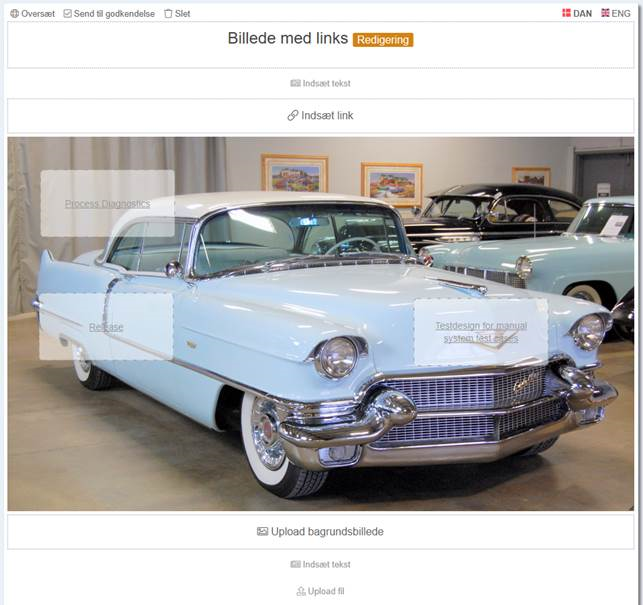Click the lower Indsæt tekst text icon
This screenshot has width=643, height=605.
click(296, 564)
